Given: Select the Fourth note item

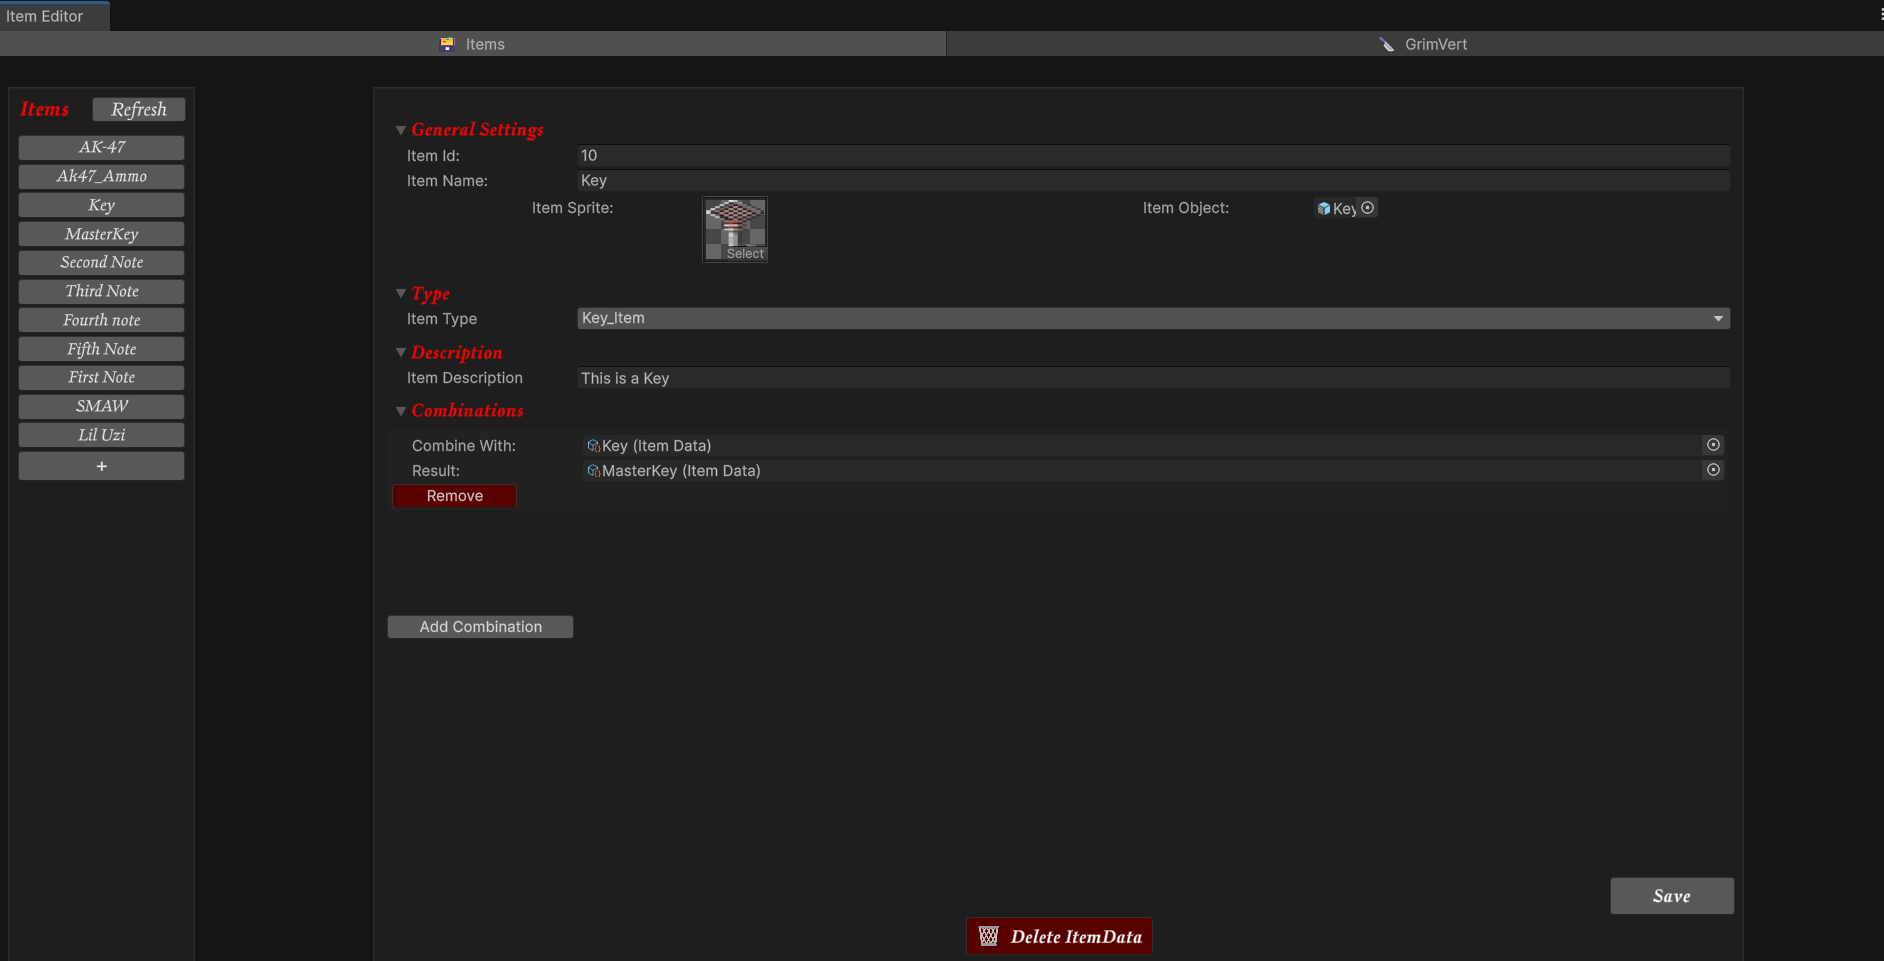Looking at the screenshot, I should [101, 320].
